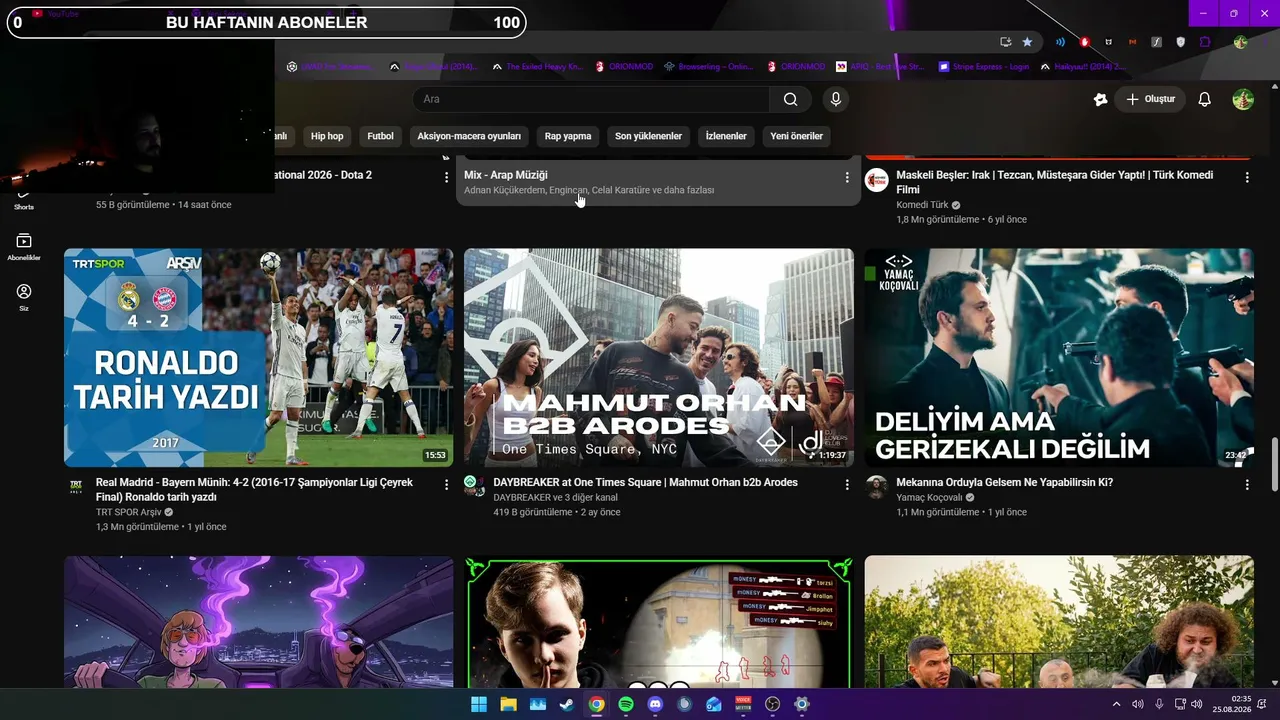Bookmark this page with the star icon
Image resolution: width=1280 pixels, height=720 pixels.
pos(1027,42)
